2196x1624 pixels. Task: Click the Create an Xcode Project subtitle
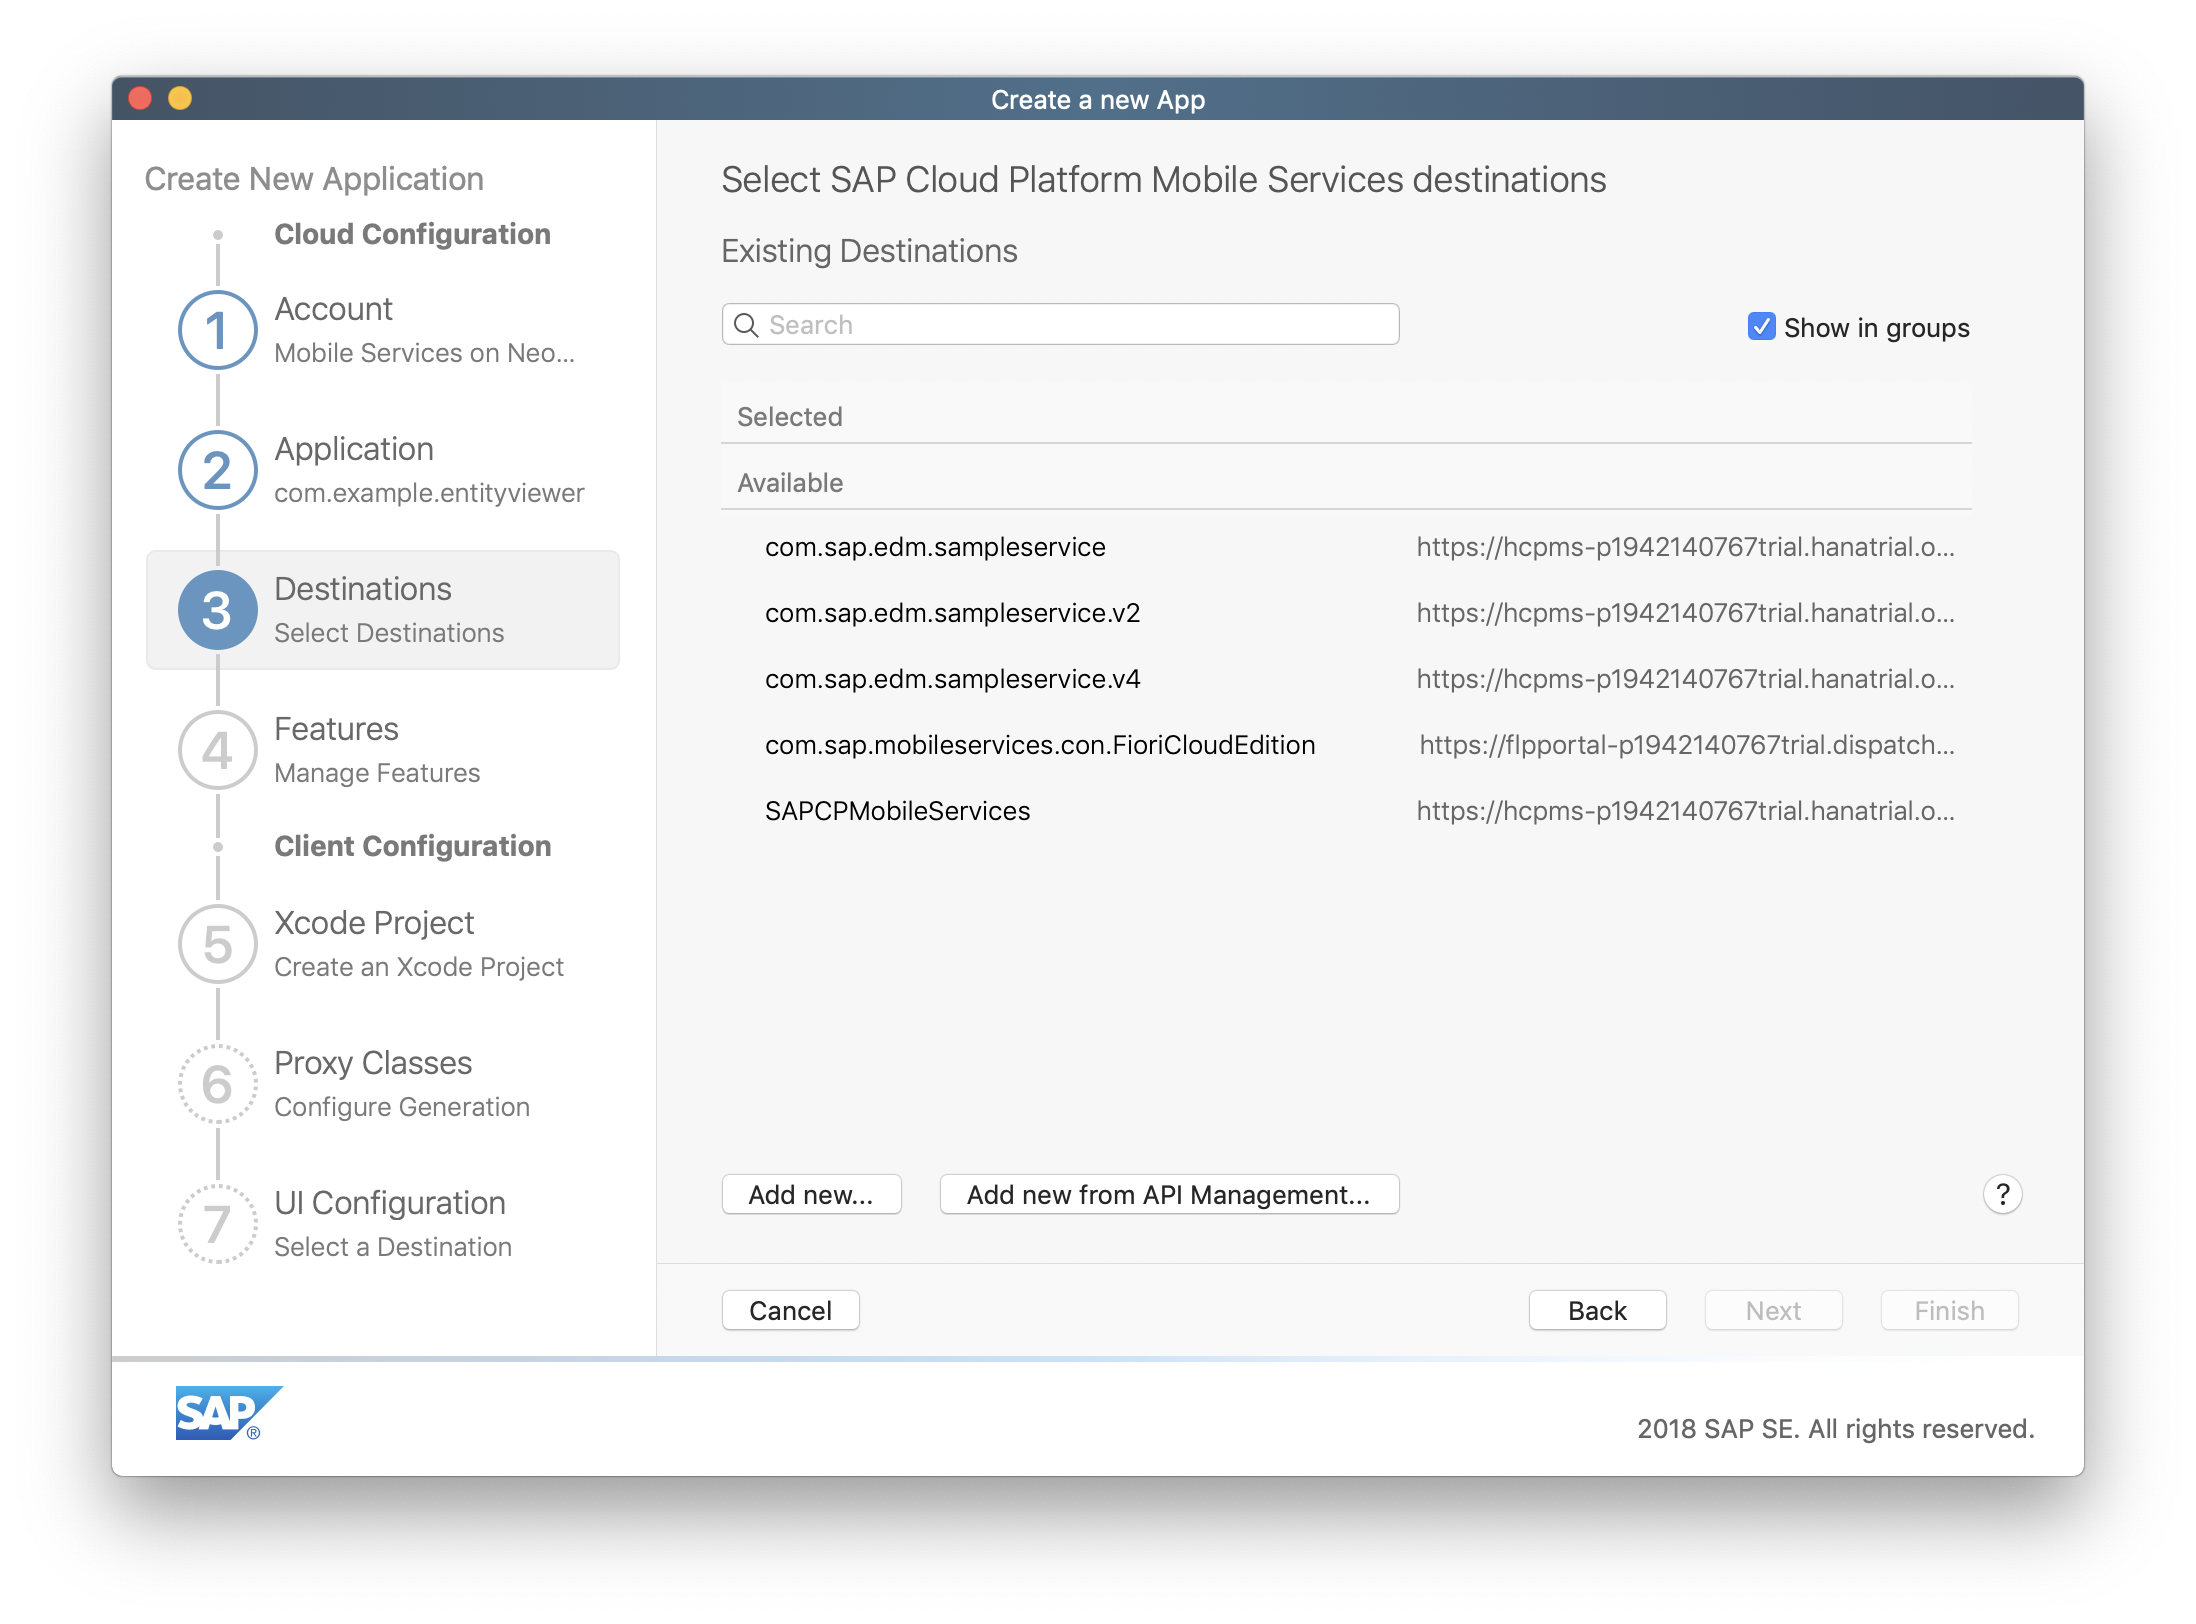[x=419, y=967]
